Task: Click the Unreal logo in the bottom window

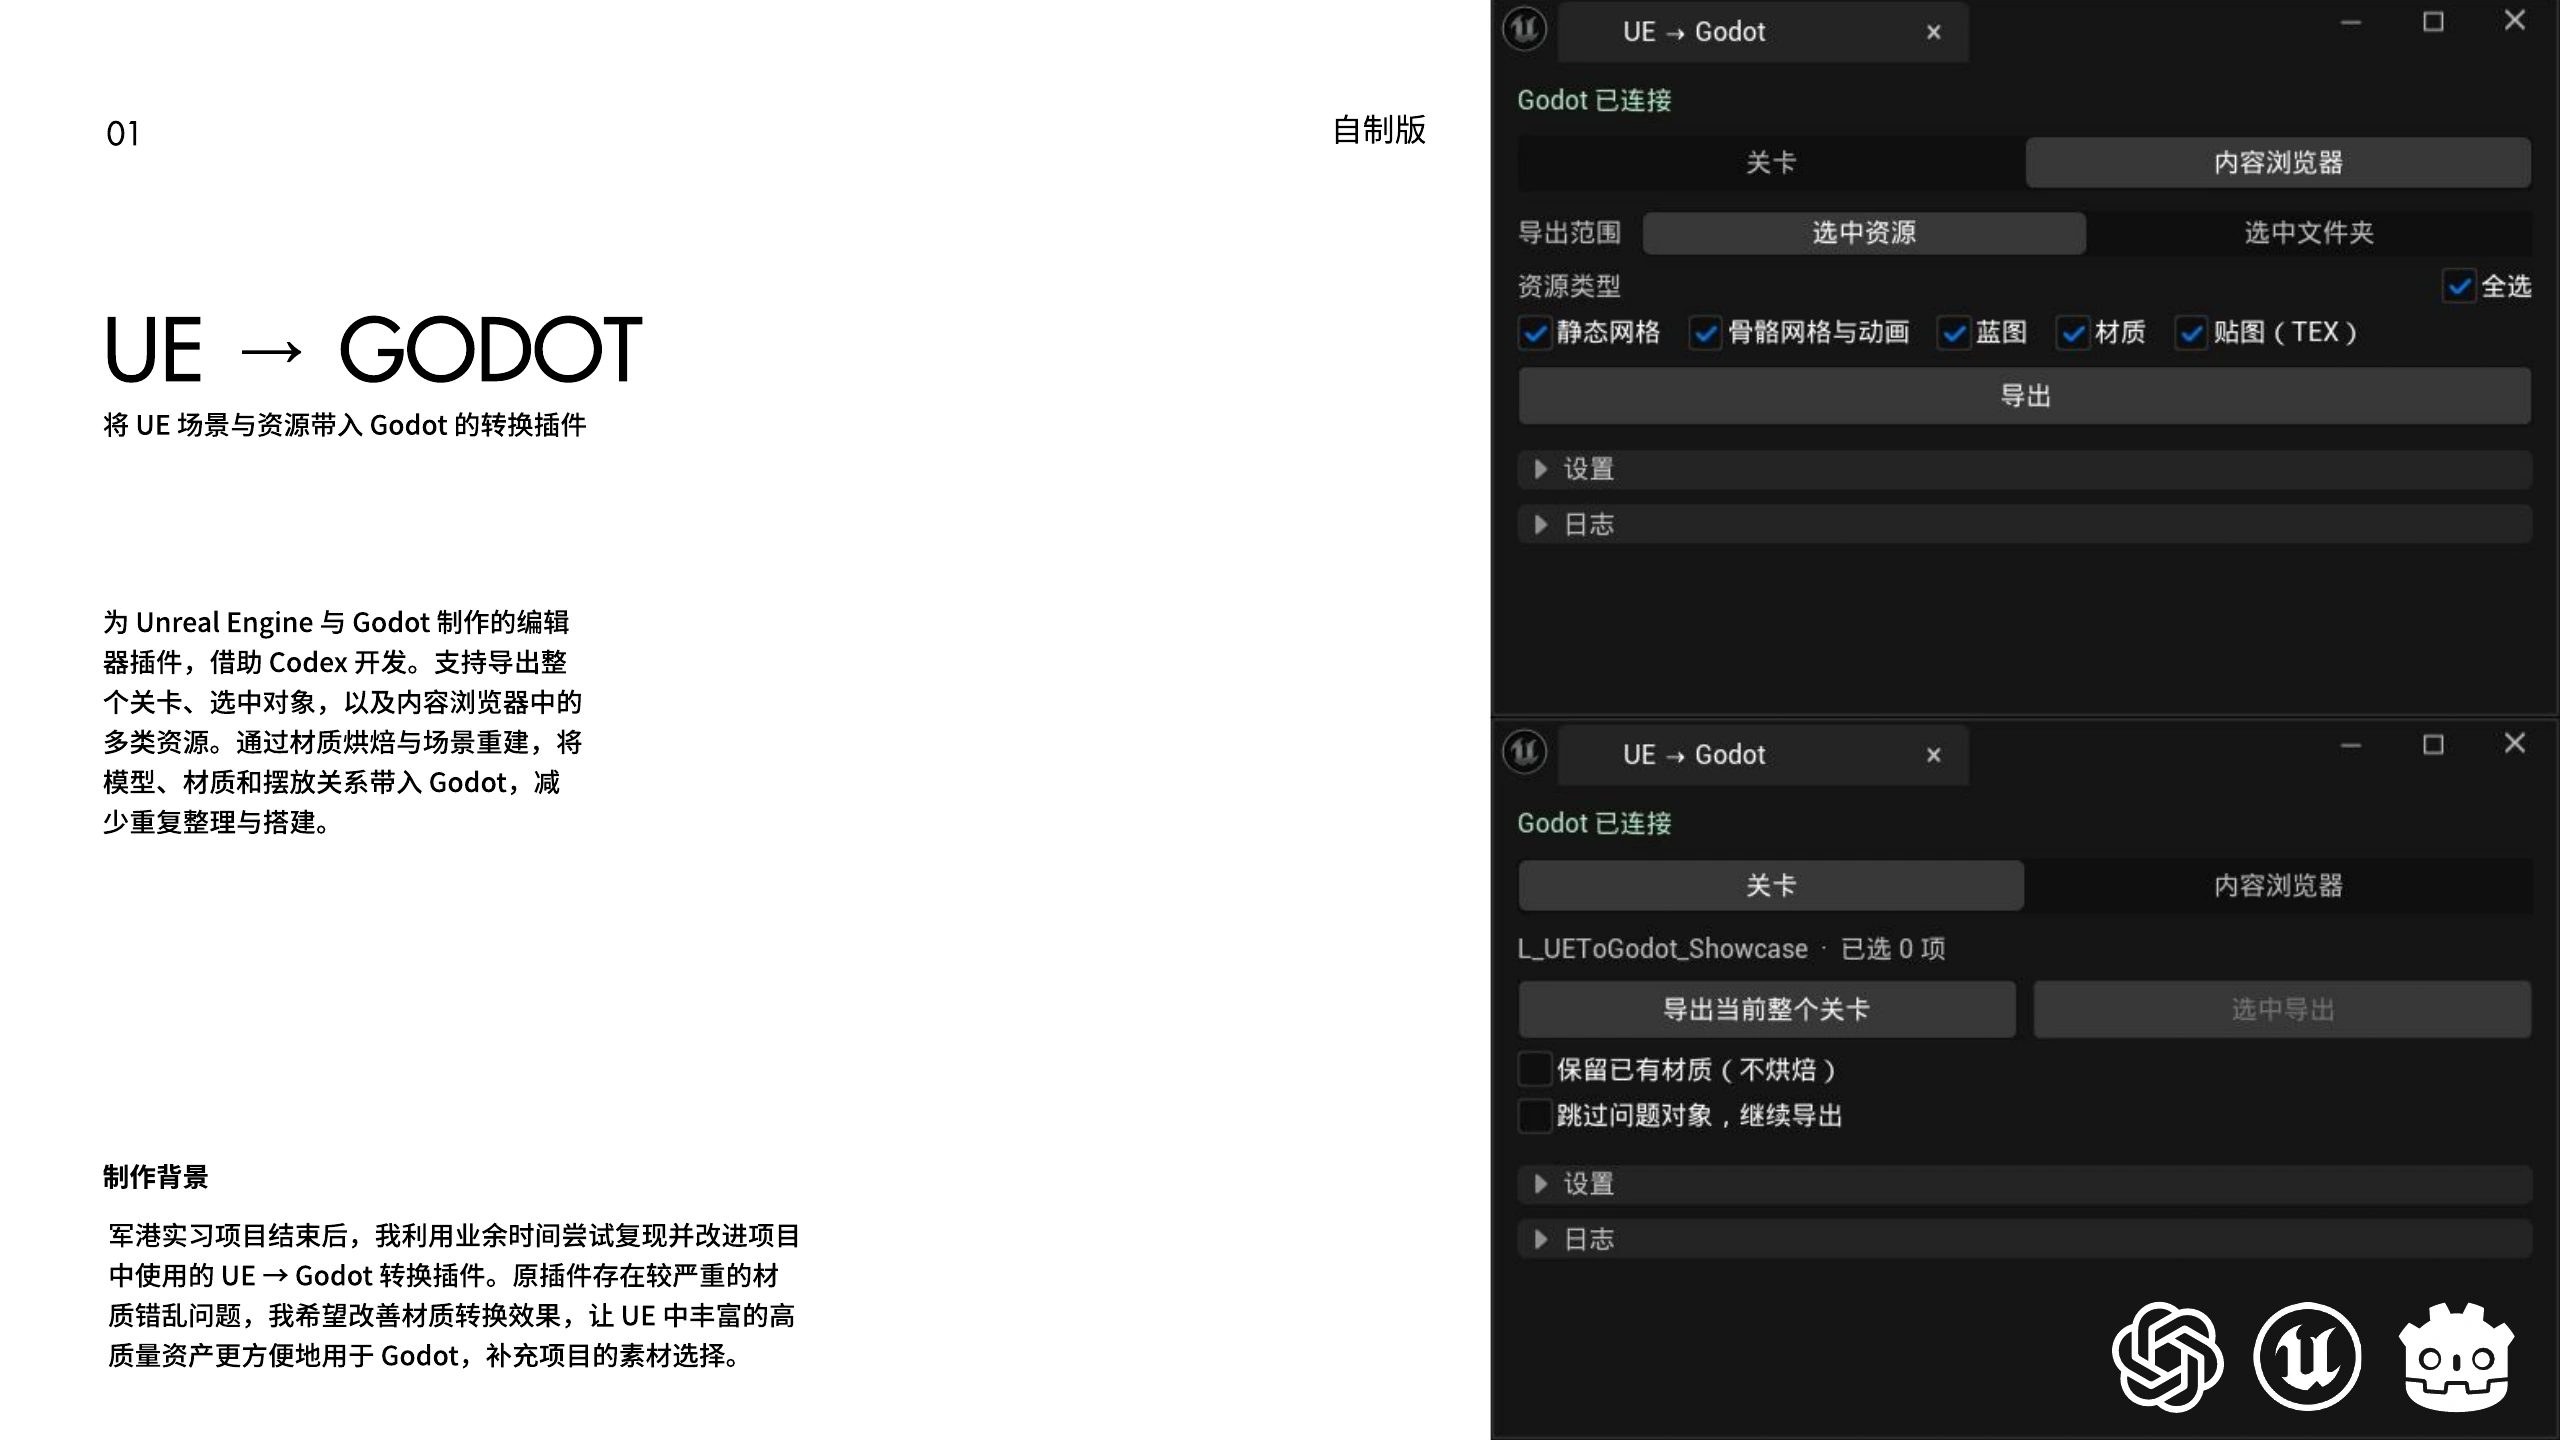Action: pyautogui.click(x=1525, y=752)
